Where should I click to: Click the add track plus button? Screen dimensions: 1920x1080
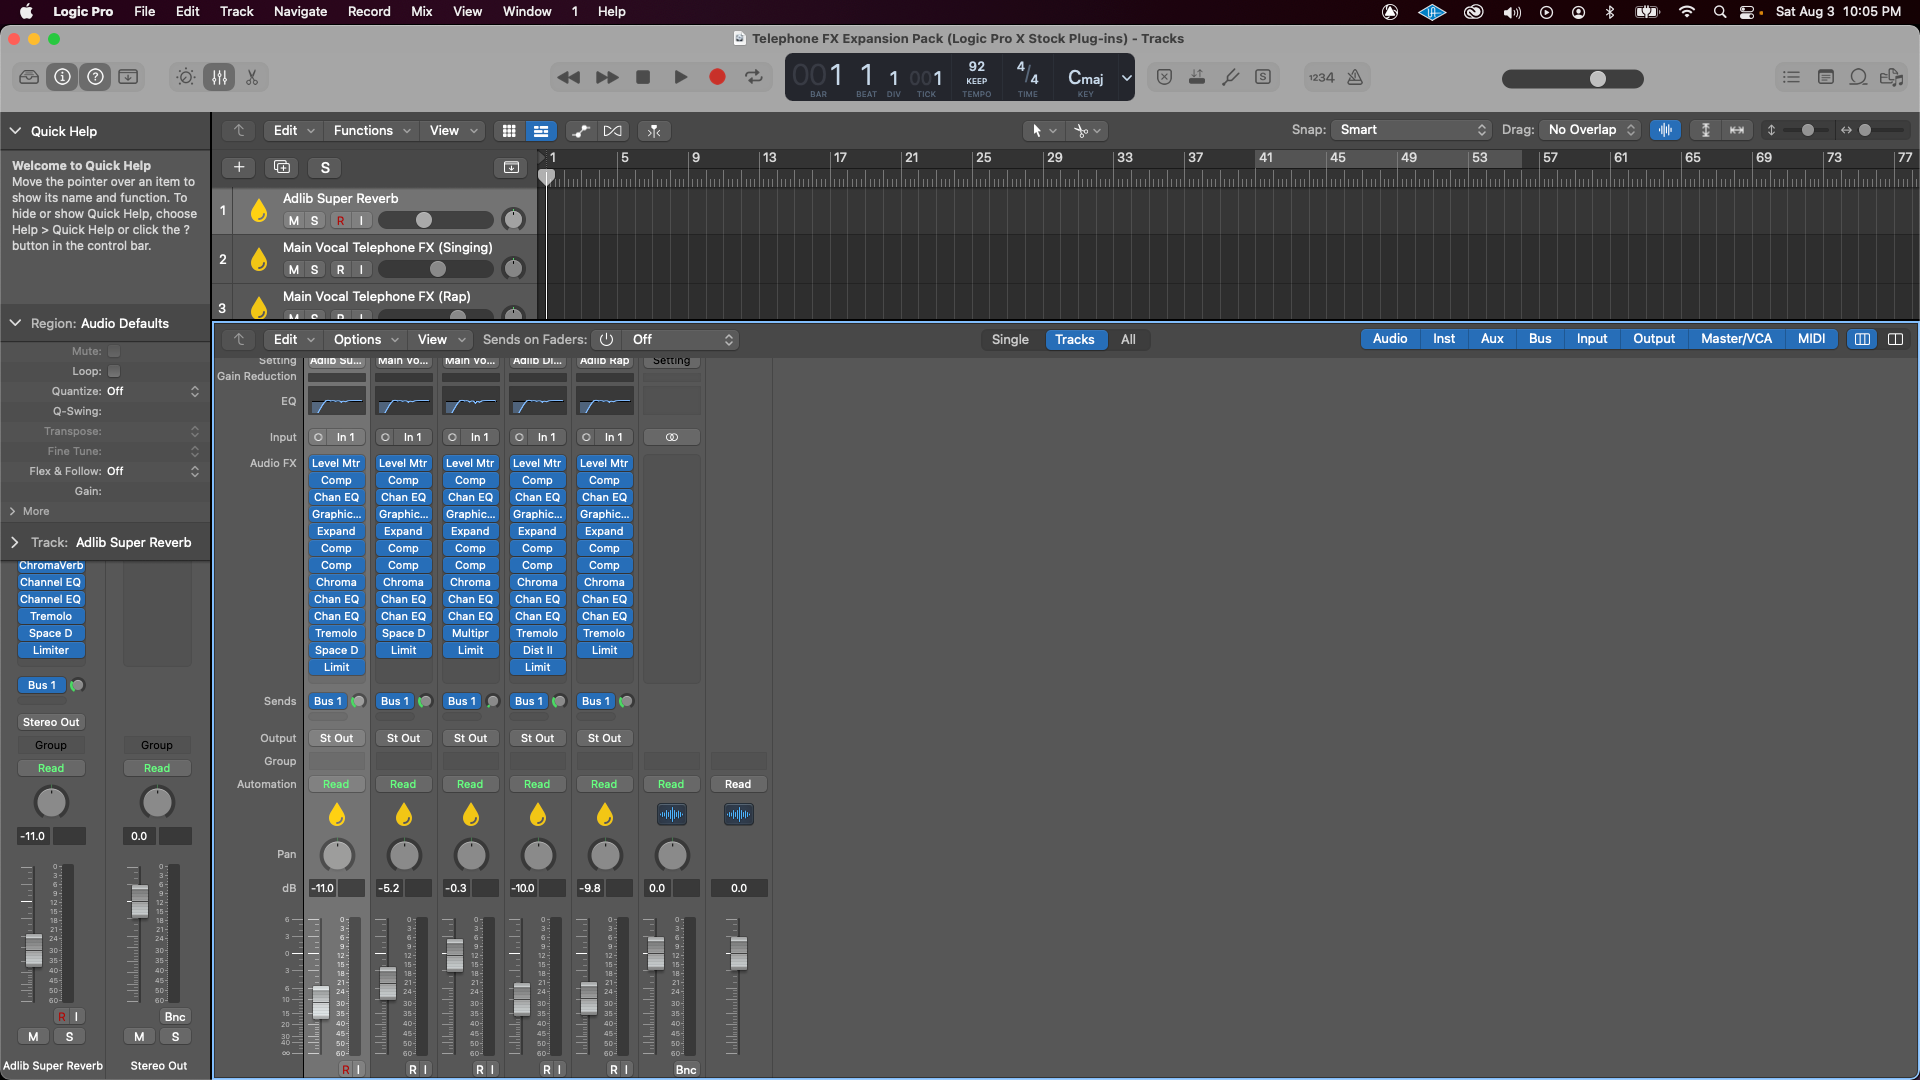coord(239,167)
